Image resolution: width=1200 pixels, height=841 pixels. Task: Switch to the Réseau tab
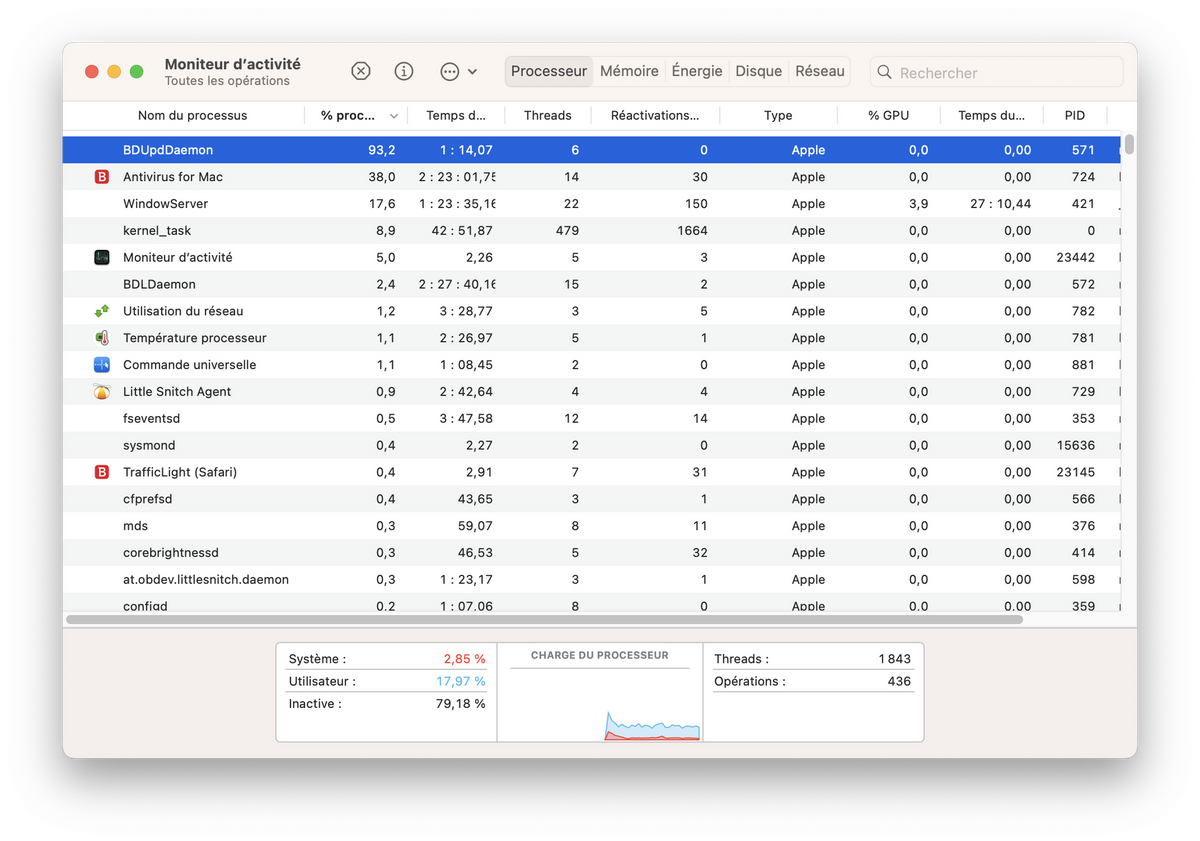pos(820,71)
